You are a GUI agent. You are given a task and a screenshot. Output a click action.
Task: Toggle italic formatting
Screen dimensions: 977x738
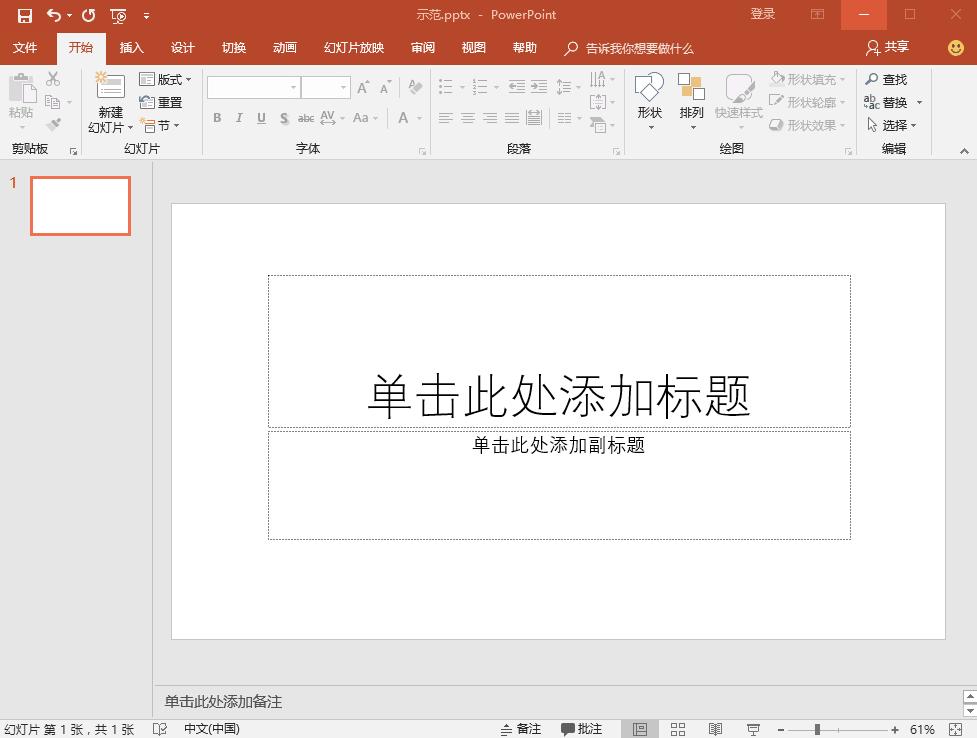pyautogui.click(x=239, y=118)
